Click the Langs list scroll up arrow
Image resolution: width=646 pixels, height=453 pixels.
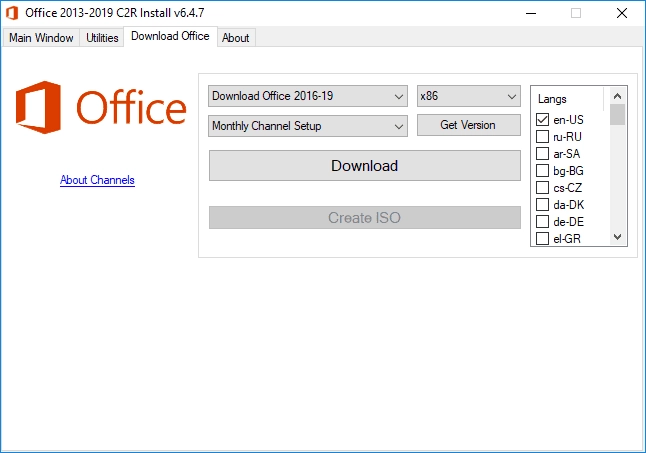click(617, 96)
